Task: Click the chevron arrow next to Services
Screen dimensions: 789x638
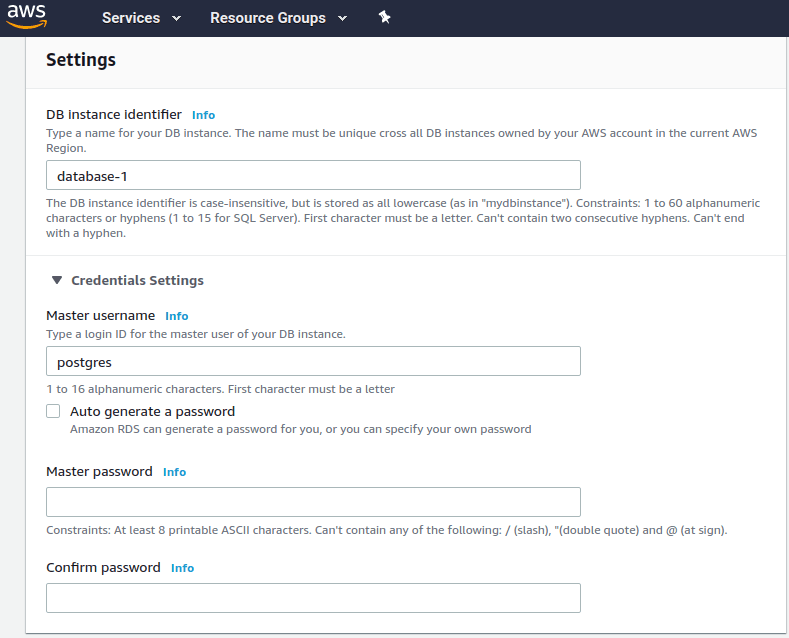Action: [177, 18]
